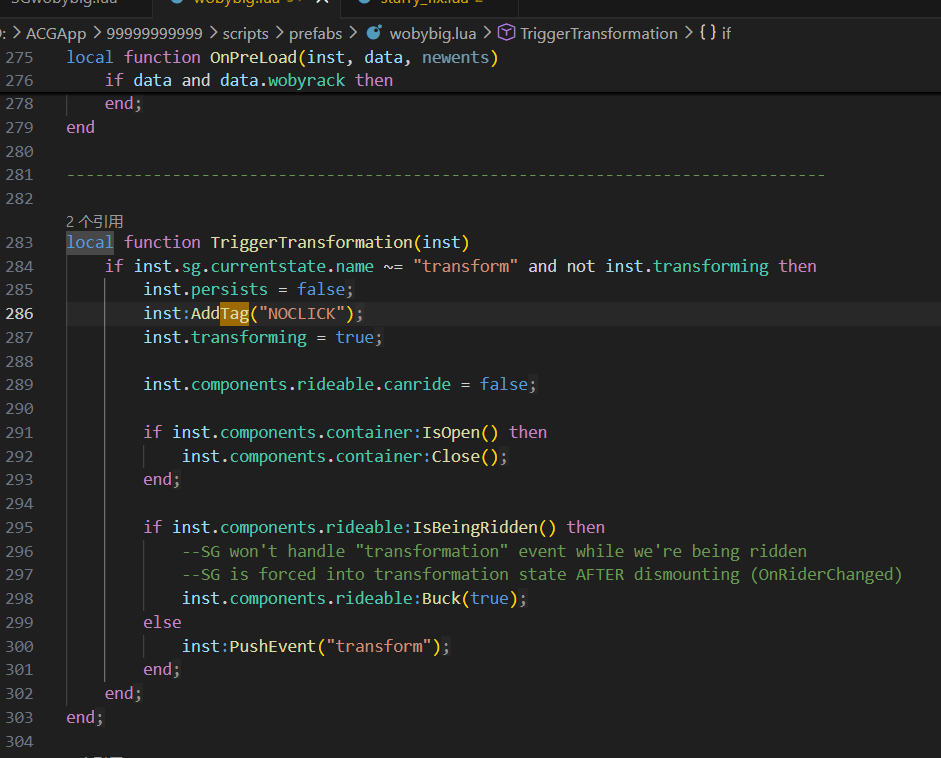
Task: Select line 286 via its line number
Action: coord(20,314)
